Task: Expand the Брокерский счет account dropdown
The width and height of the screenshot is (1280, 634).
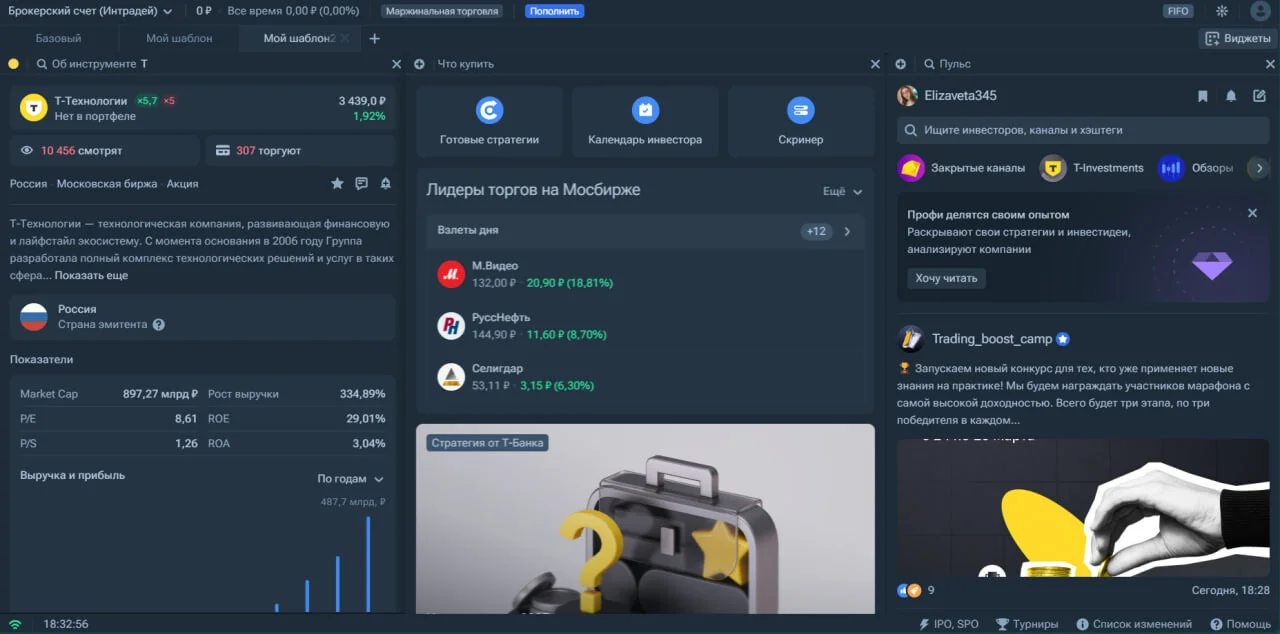Action: click(x=90, y=11)
